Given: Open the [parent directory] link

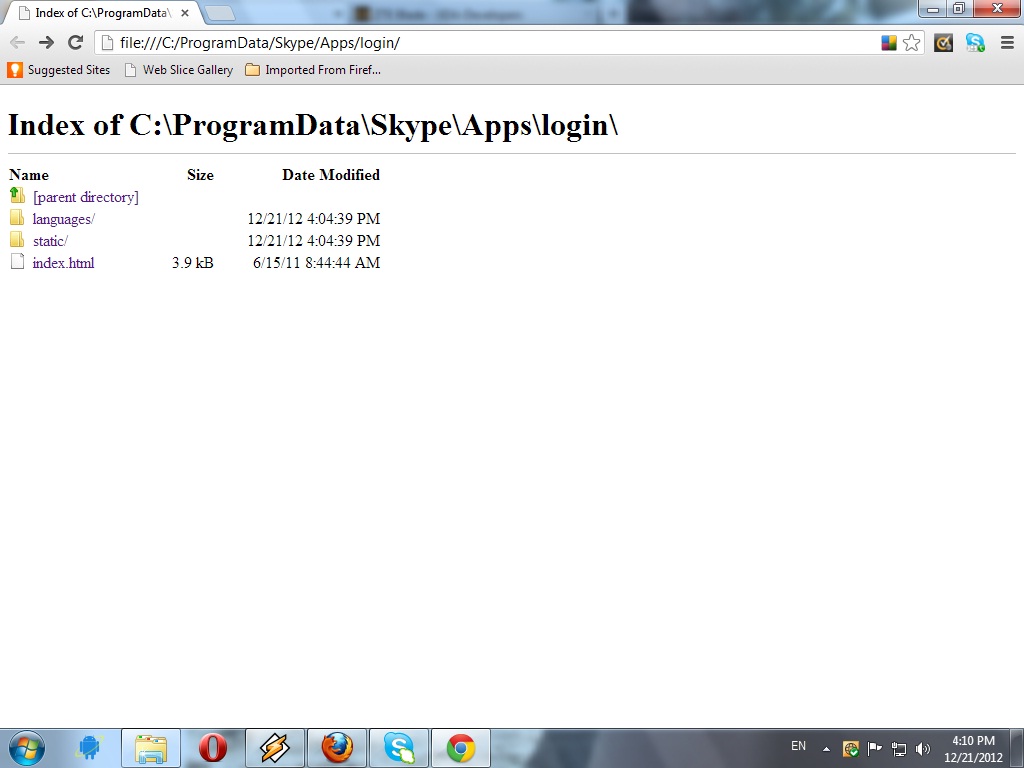Looking at the screenshot, I should pos(86,197).
